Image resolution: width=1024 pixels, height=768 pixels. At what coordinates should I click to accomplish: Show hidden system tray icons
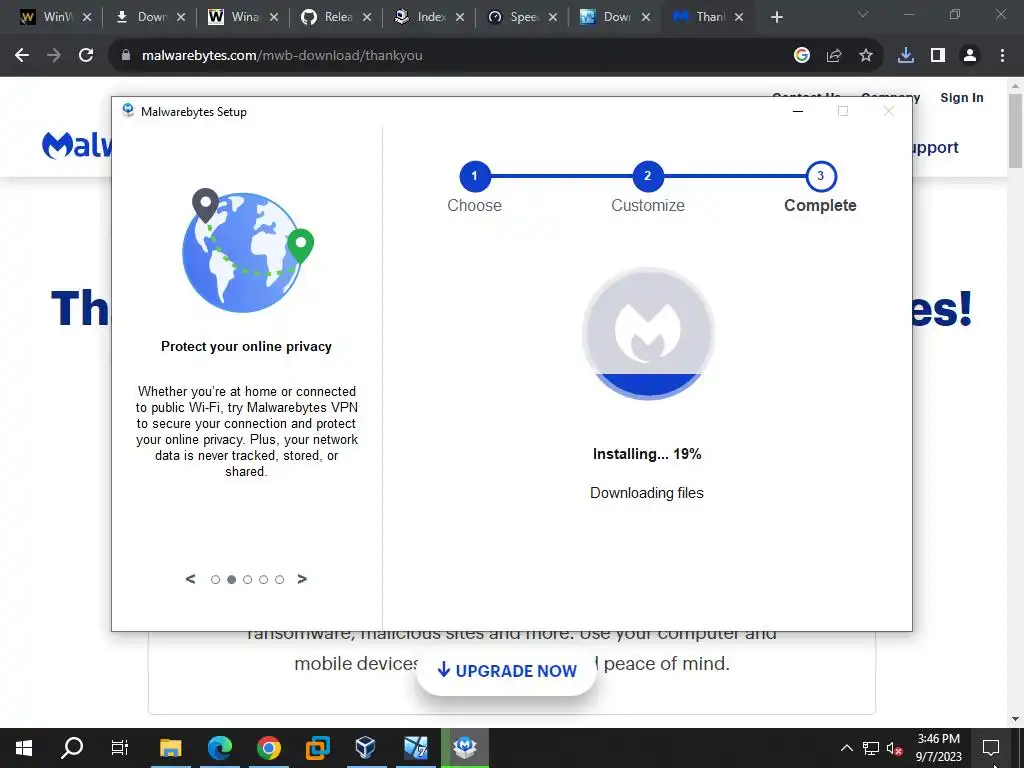click(846, 748)
